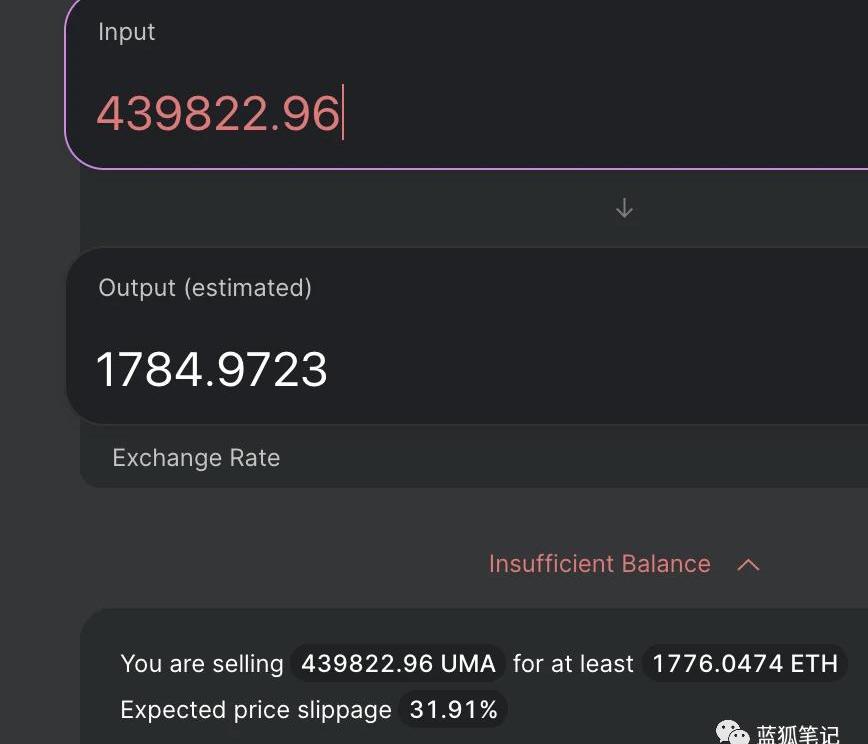Click the 31.91% slippage value
This screenshot has height=744, width=868.
[454, 710]
